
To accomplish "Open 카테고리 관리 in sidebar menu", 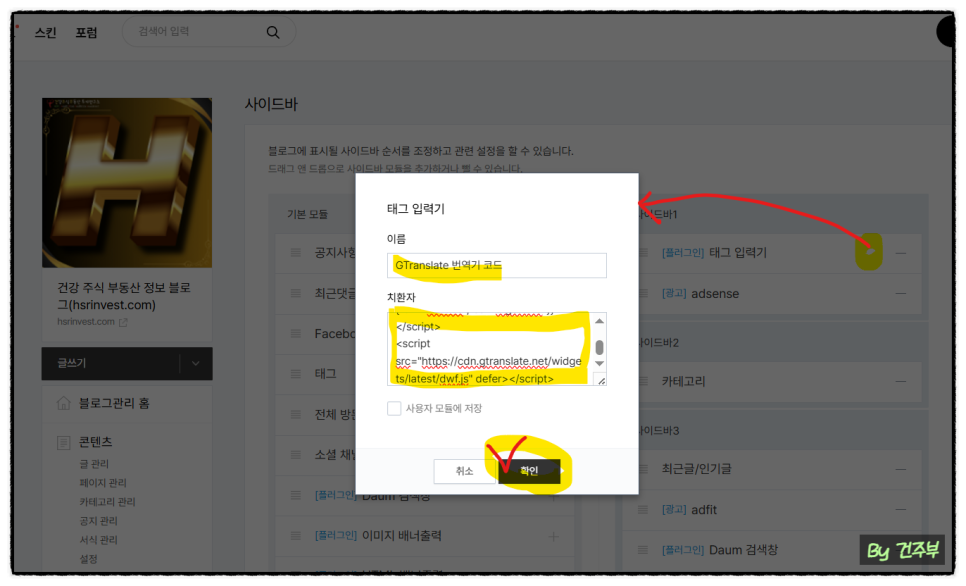I will pyautogui.click(x=107, y=502).
